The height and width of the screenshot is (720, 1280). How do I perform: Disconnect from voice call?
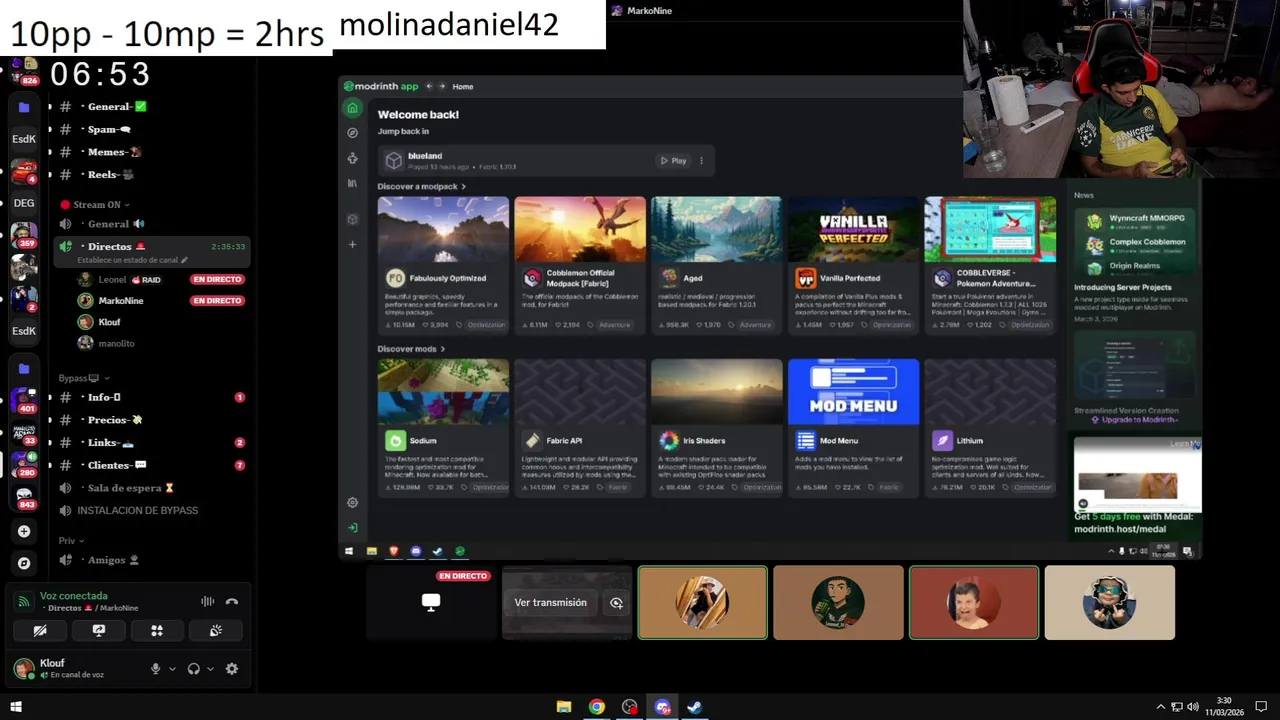(232, 601)
